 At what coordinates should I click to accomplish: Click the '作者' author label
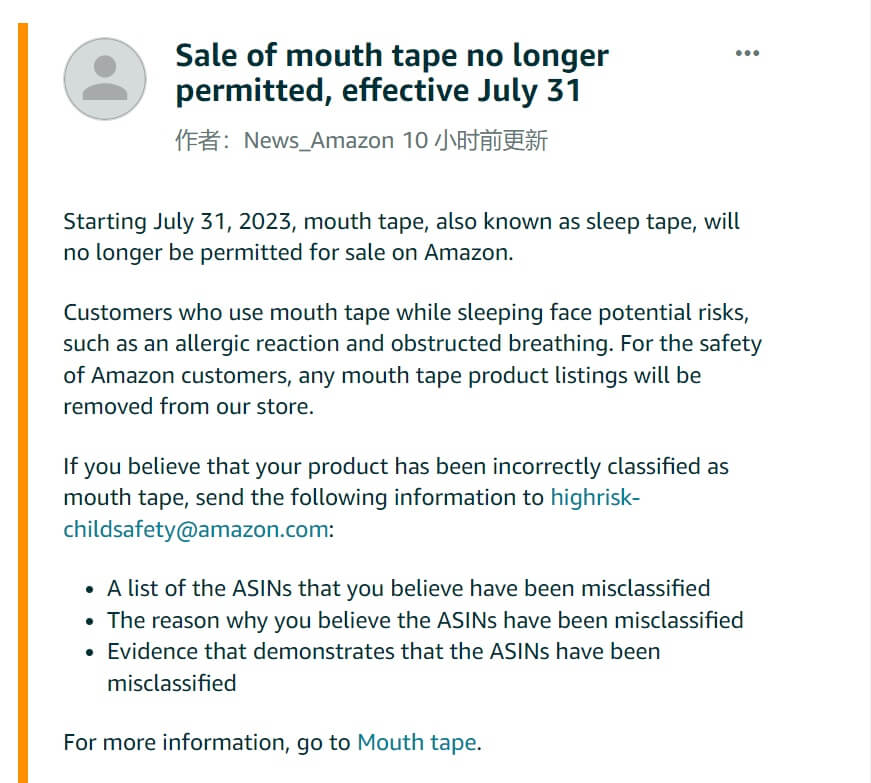[x=196, y=140]
